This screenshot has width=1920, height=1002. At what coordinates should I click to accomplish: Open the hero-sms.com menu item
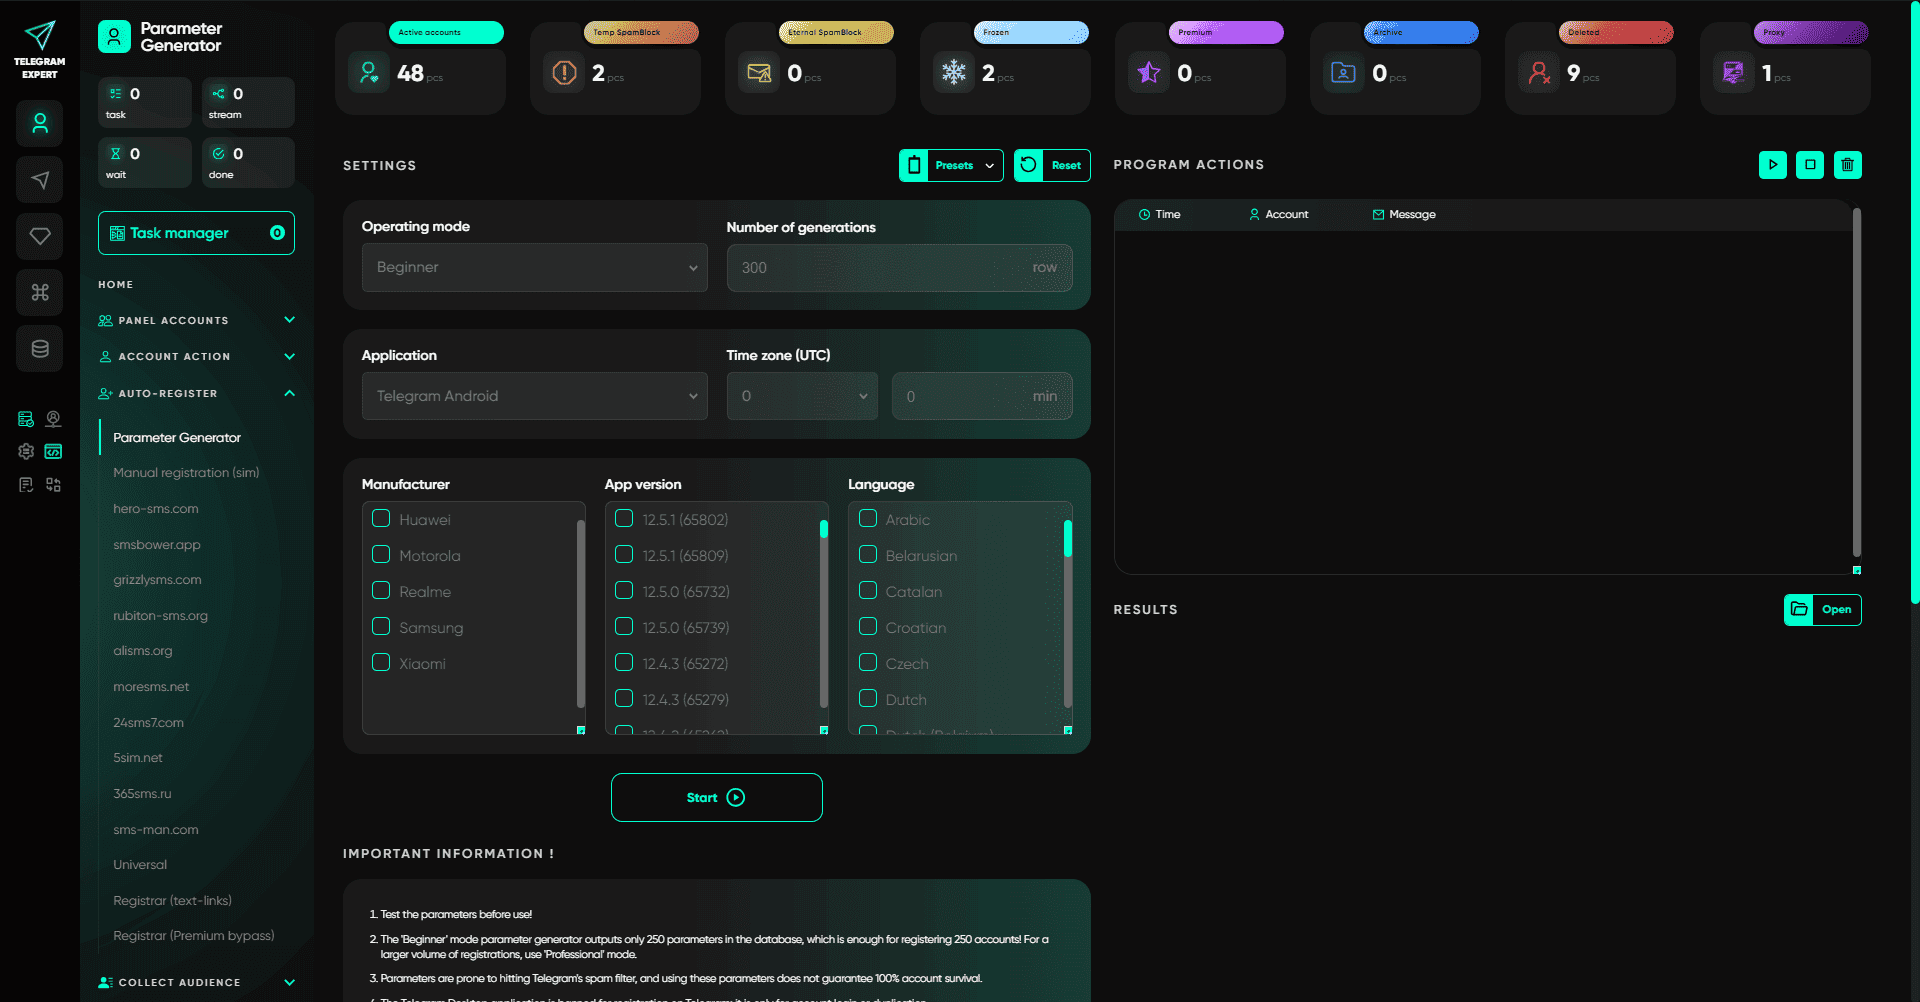pyautogui.click(x=156, y=509)
